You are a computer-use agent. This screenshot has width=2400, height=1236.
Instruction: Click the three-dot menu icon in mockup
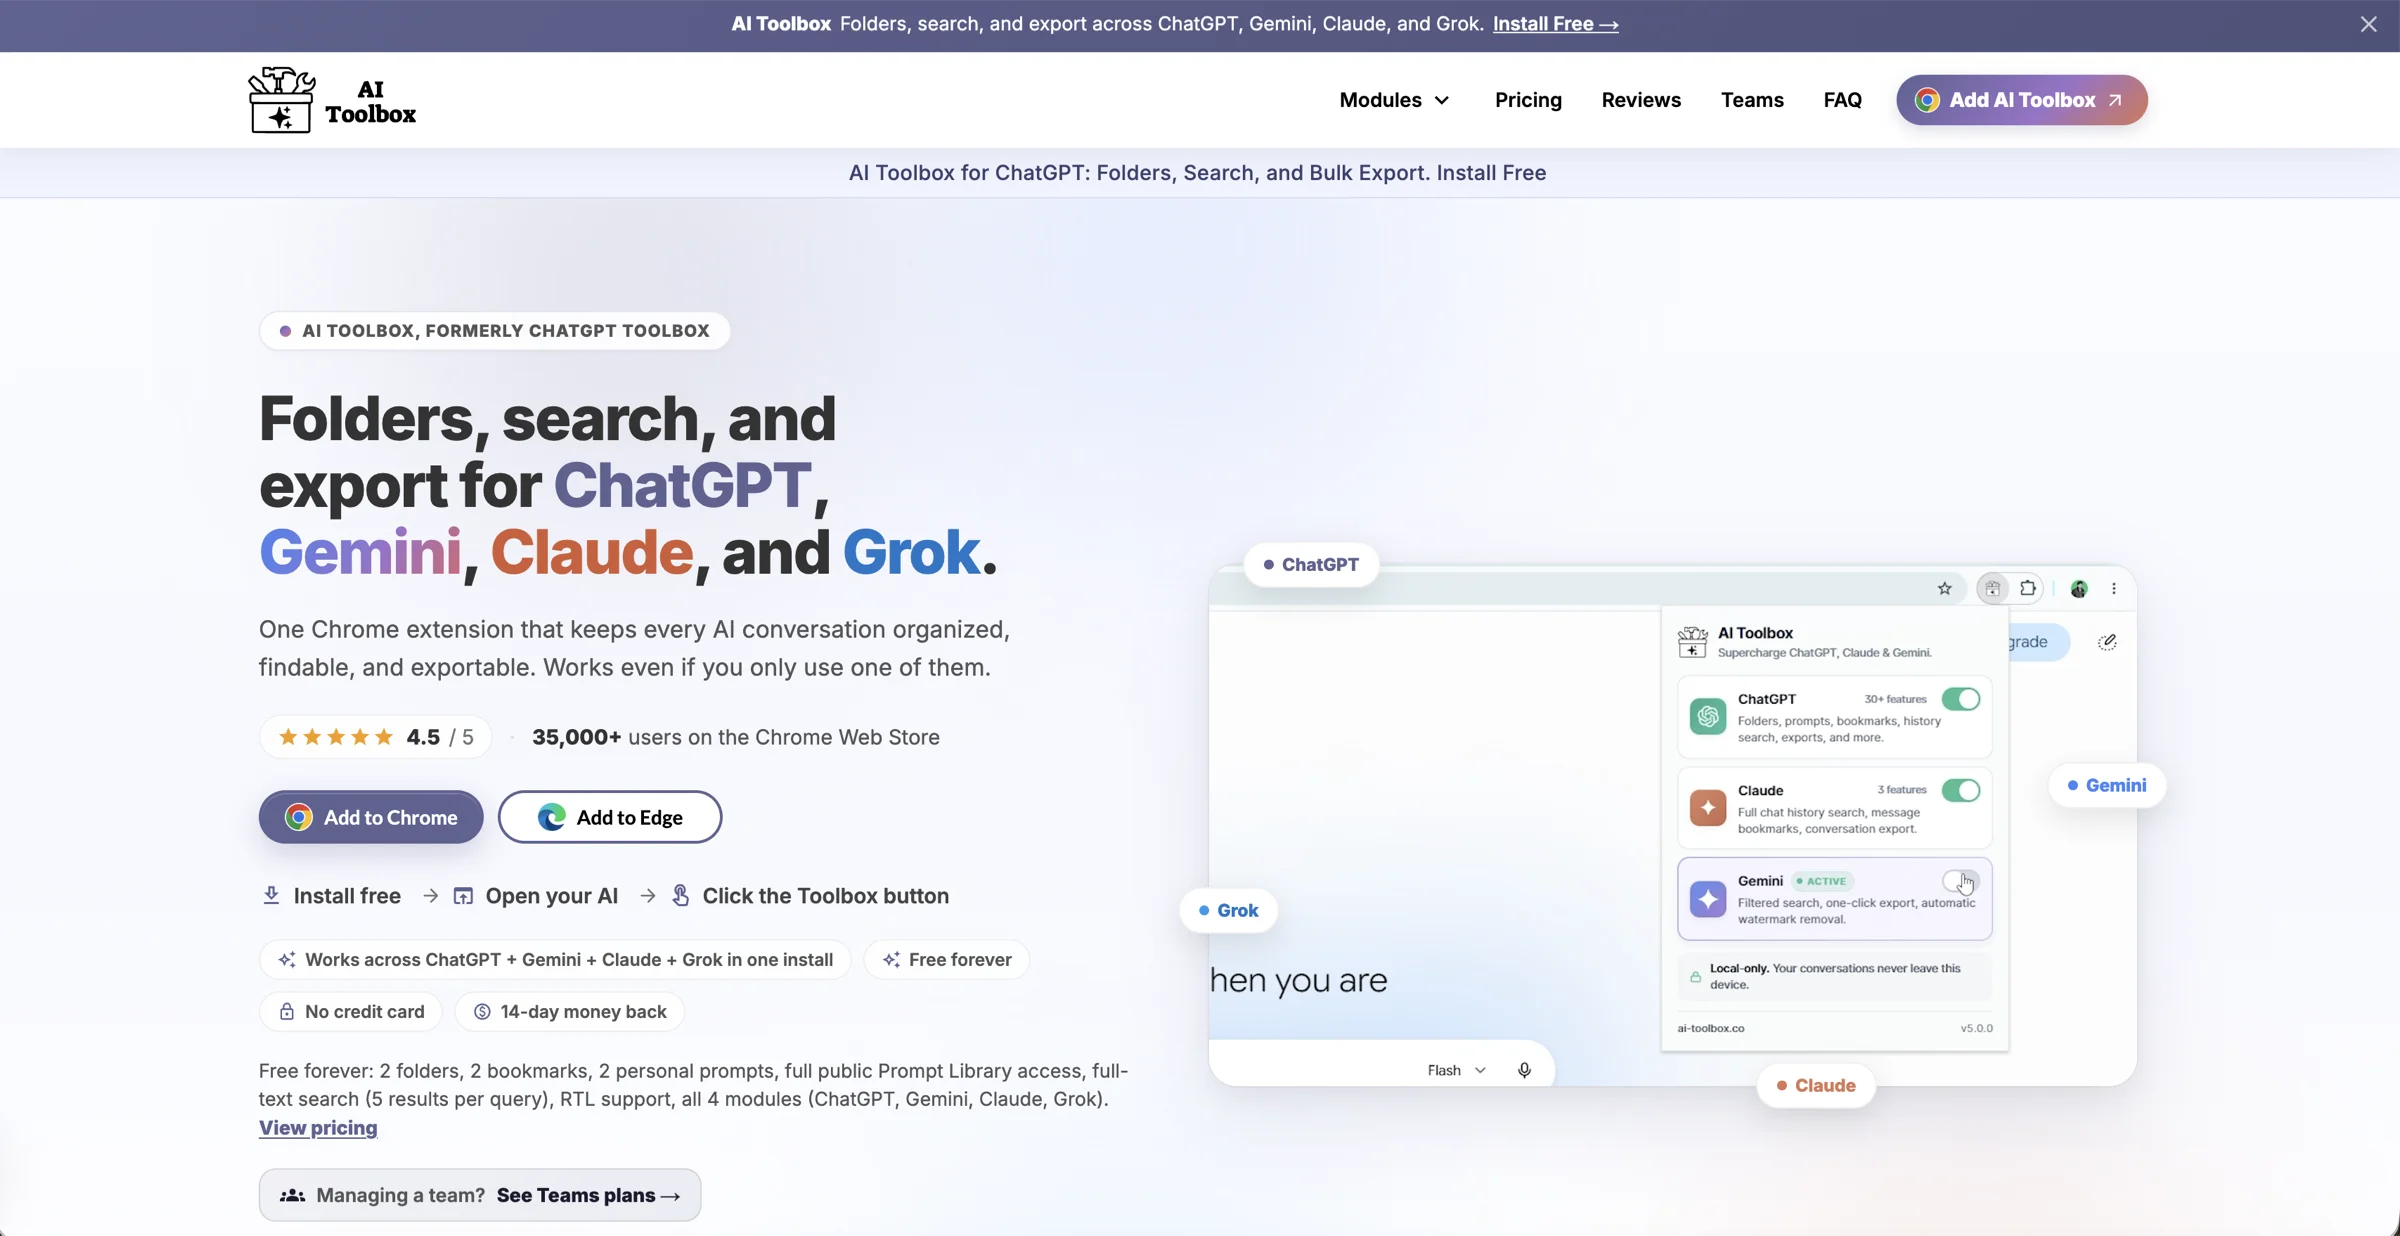point(2114,589)
